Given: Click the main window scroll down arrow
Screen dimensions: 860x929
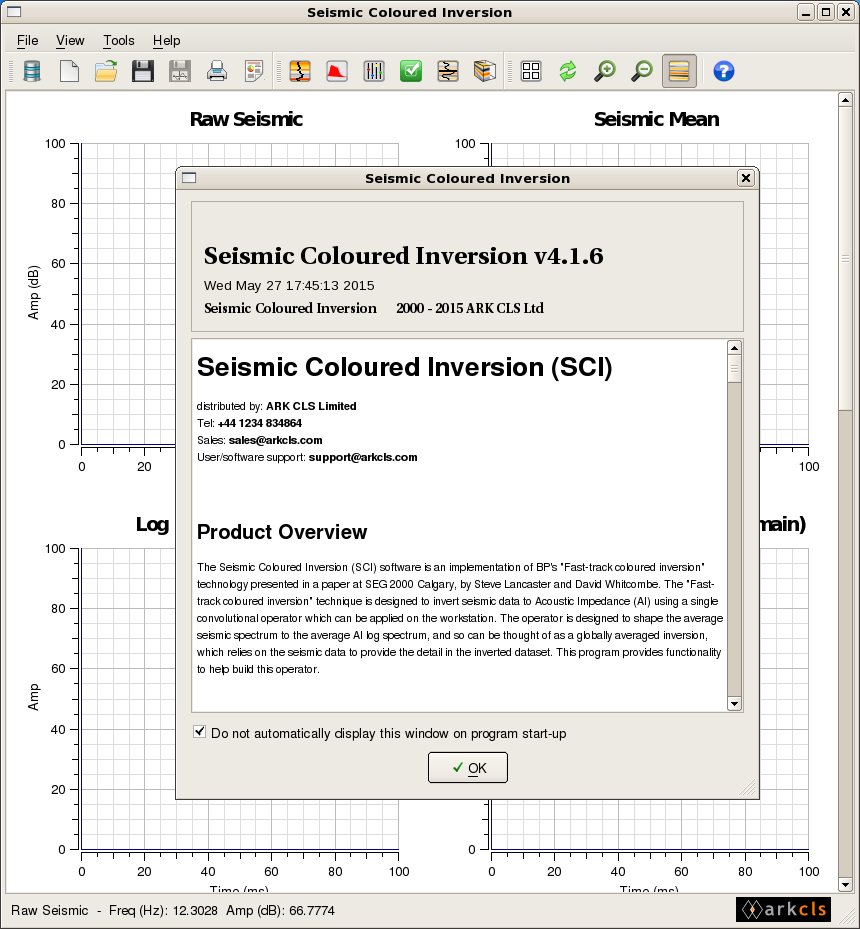Looking at the screenshot, I should [x=845, y=885].
